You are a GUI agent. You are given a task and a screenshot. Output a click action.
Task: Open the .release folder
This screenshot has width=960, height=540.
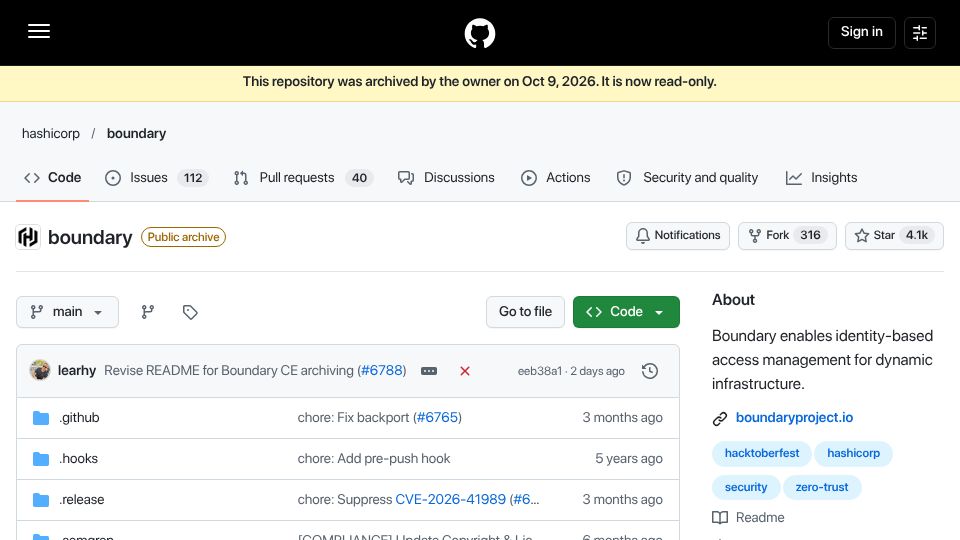81,500
